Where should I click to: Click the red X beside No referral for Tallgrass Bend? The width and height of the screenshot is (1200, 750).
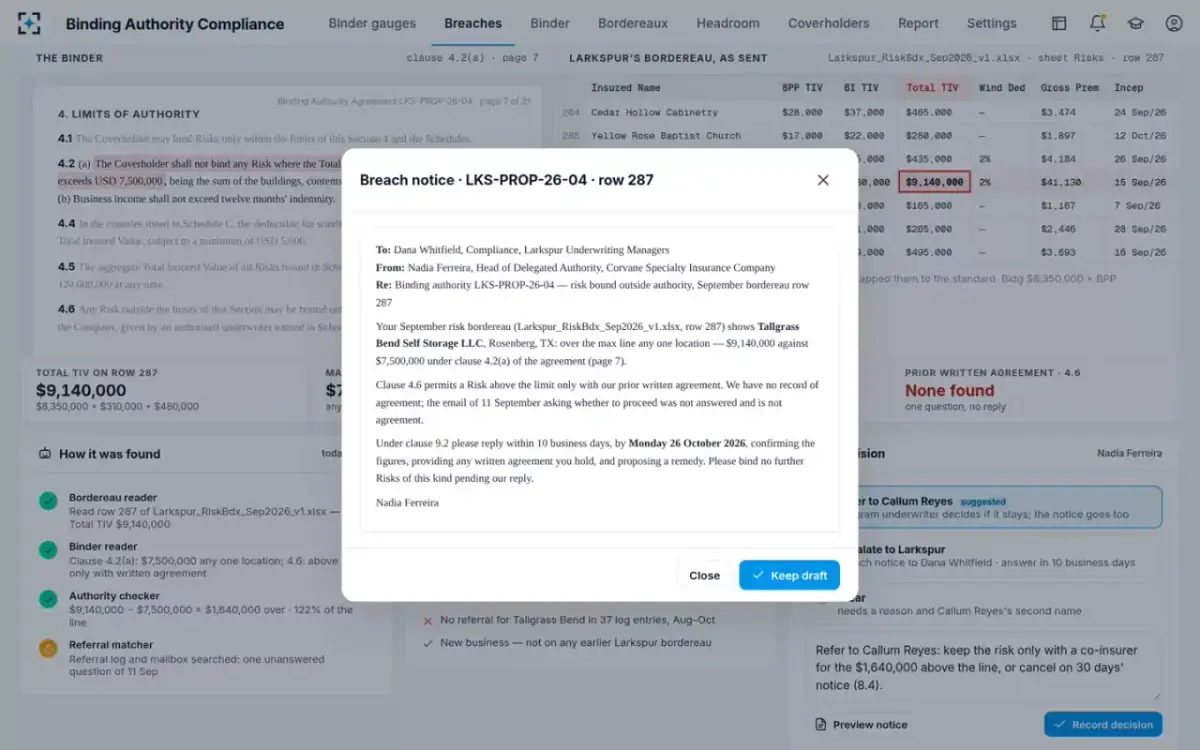coord(428,620)
